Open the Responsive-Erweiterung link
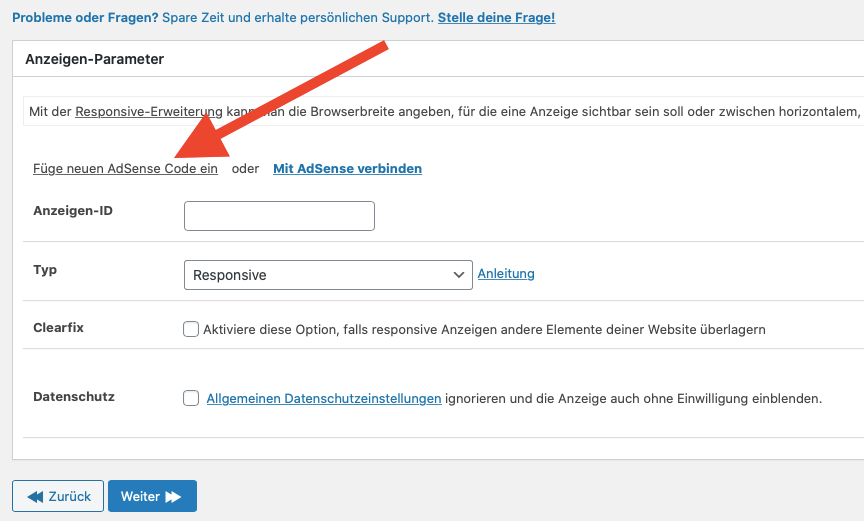 point(149,112)
